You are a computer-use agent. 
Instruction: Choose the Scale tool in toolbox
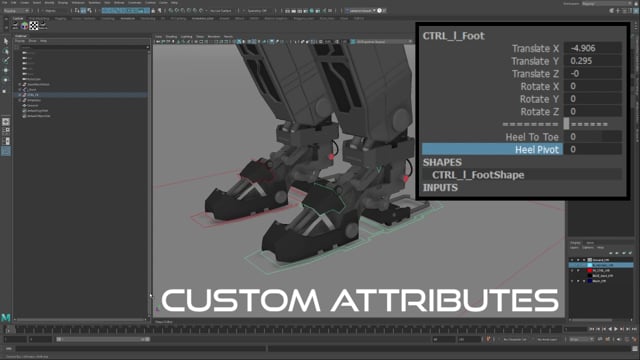(4, 91)
